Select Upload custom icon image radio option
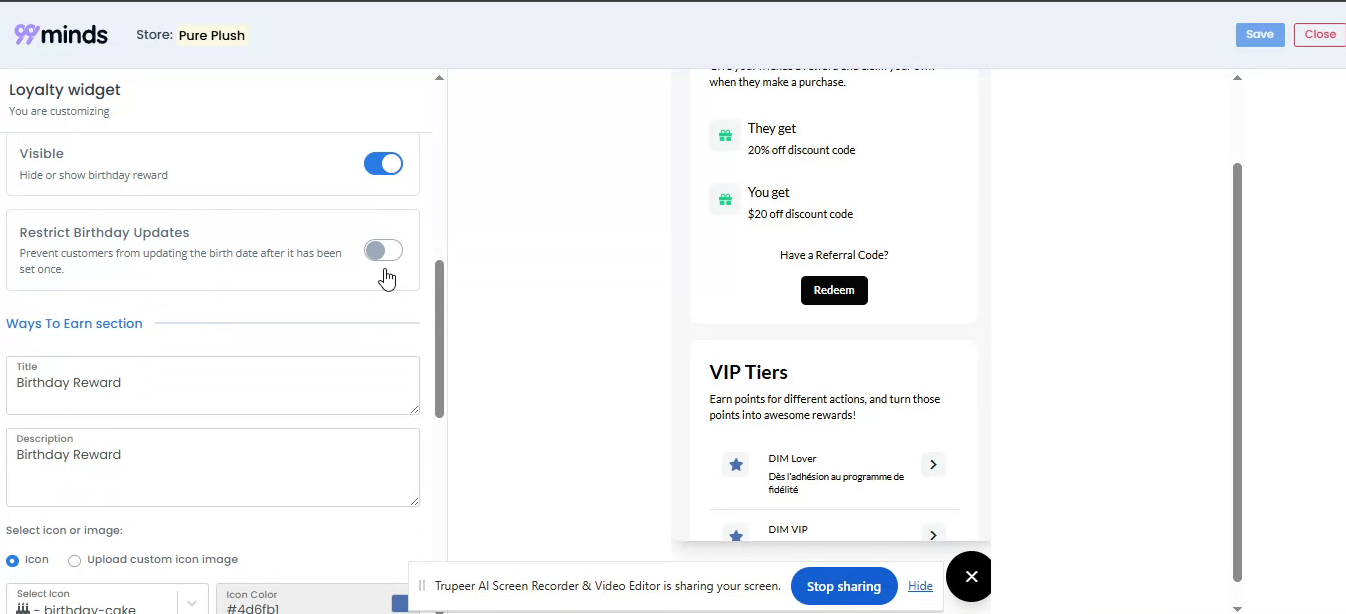 pyautogui.click(x=74, y=560)
